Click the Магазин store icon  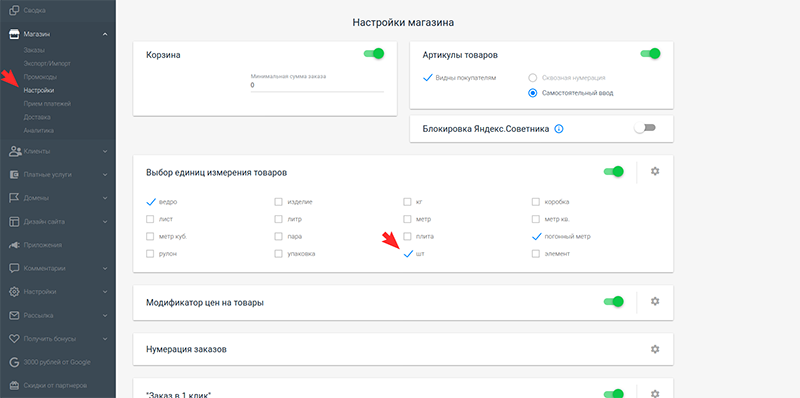click(x=14, y=34)
